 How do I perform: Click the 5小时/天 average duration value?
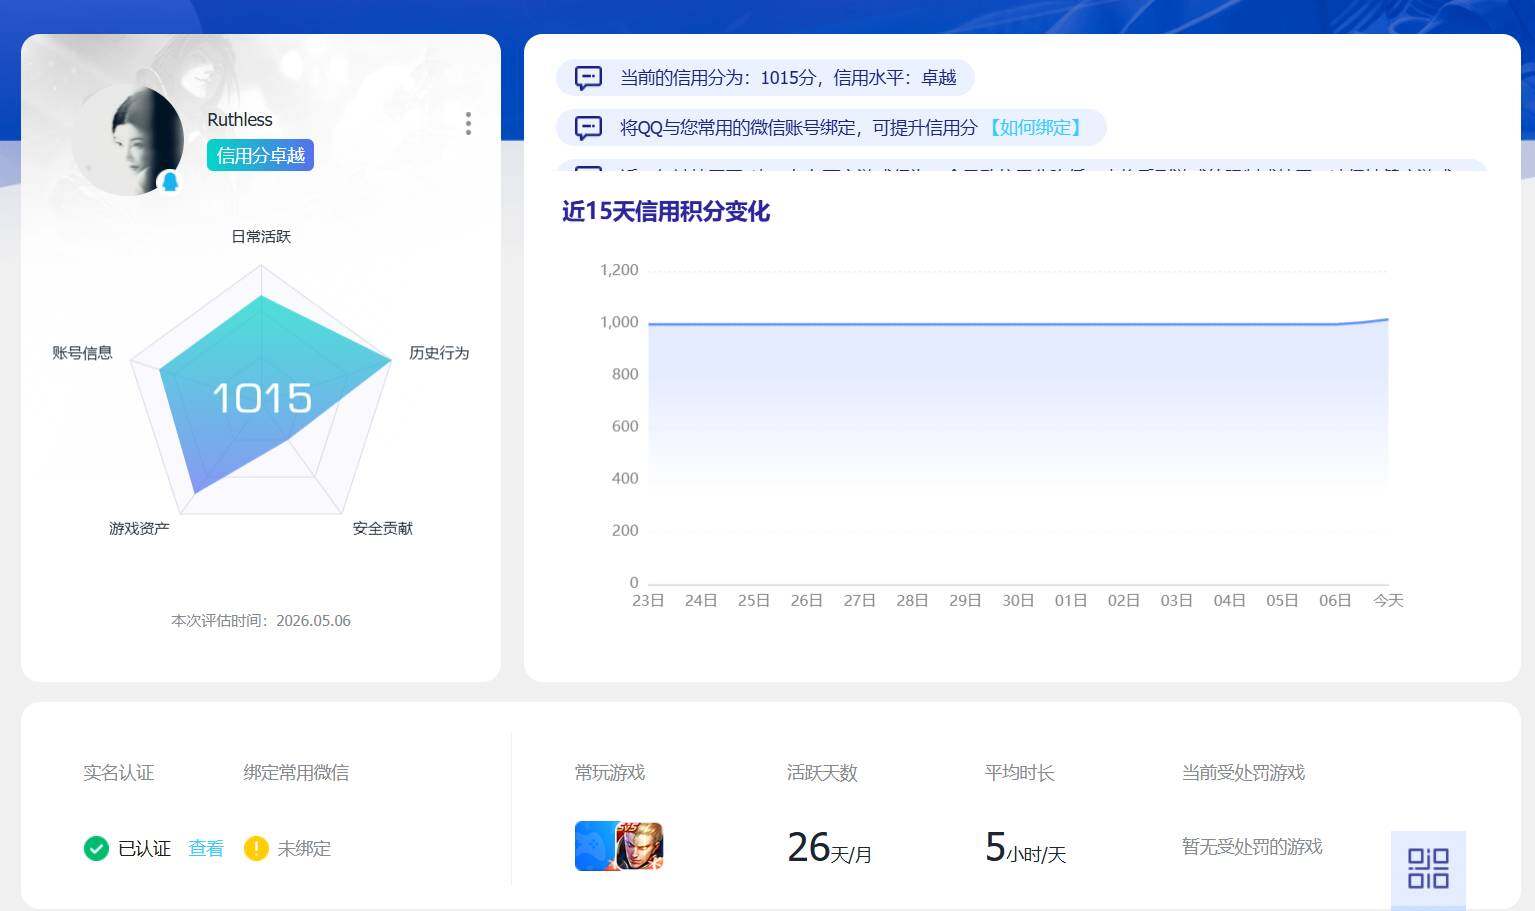pyautogui.click(x=1025, y=848)
